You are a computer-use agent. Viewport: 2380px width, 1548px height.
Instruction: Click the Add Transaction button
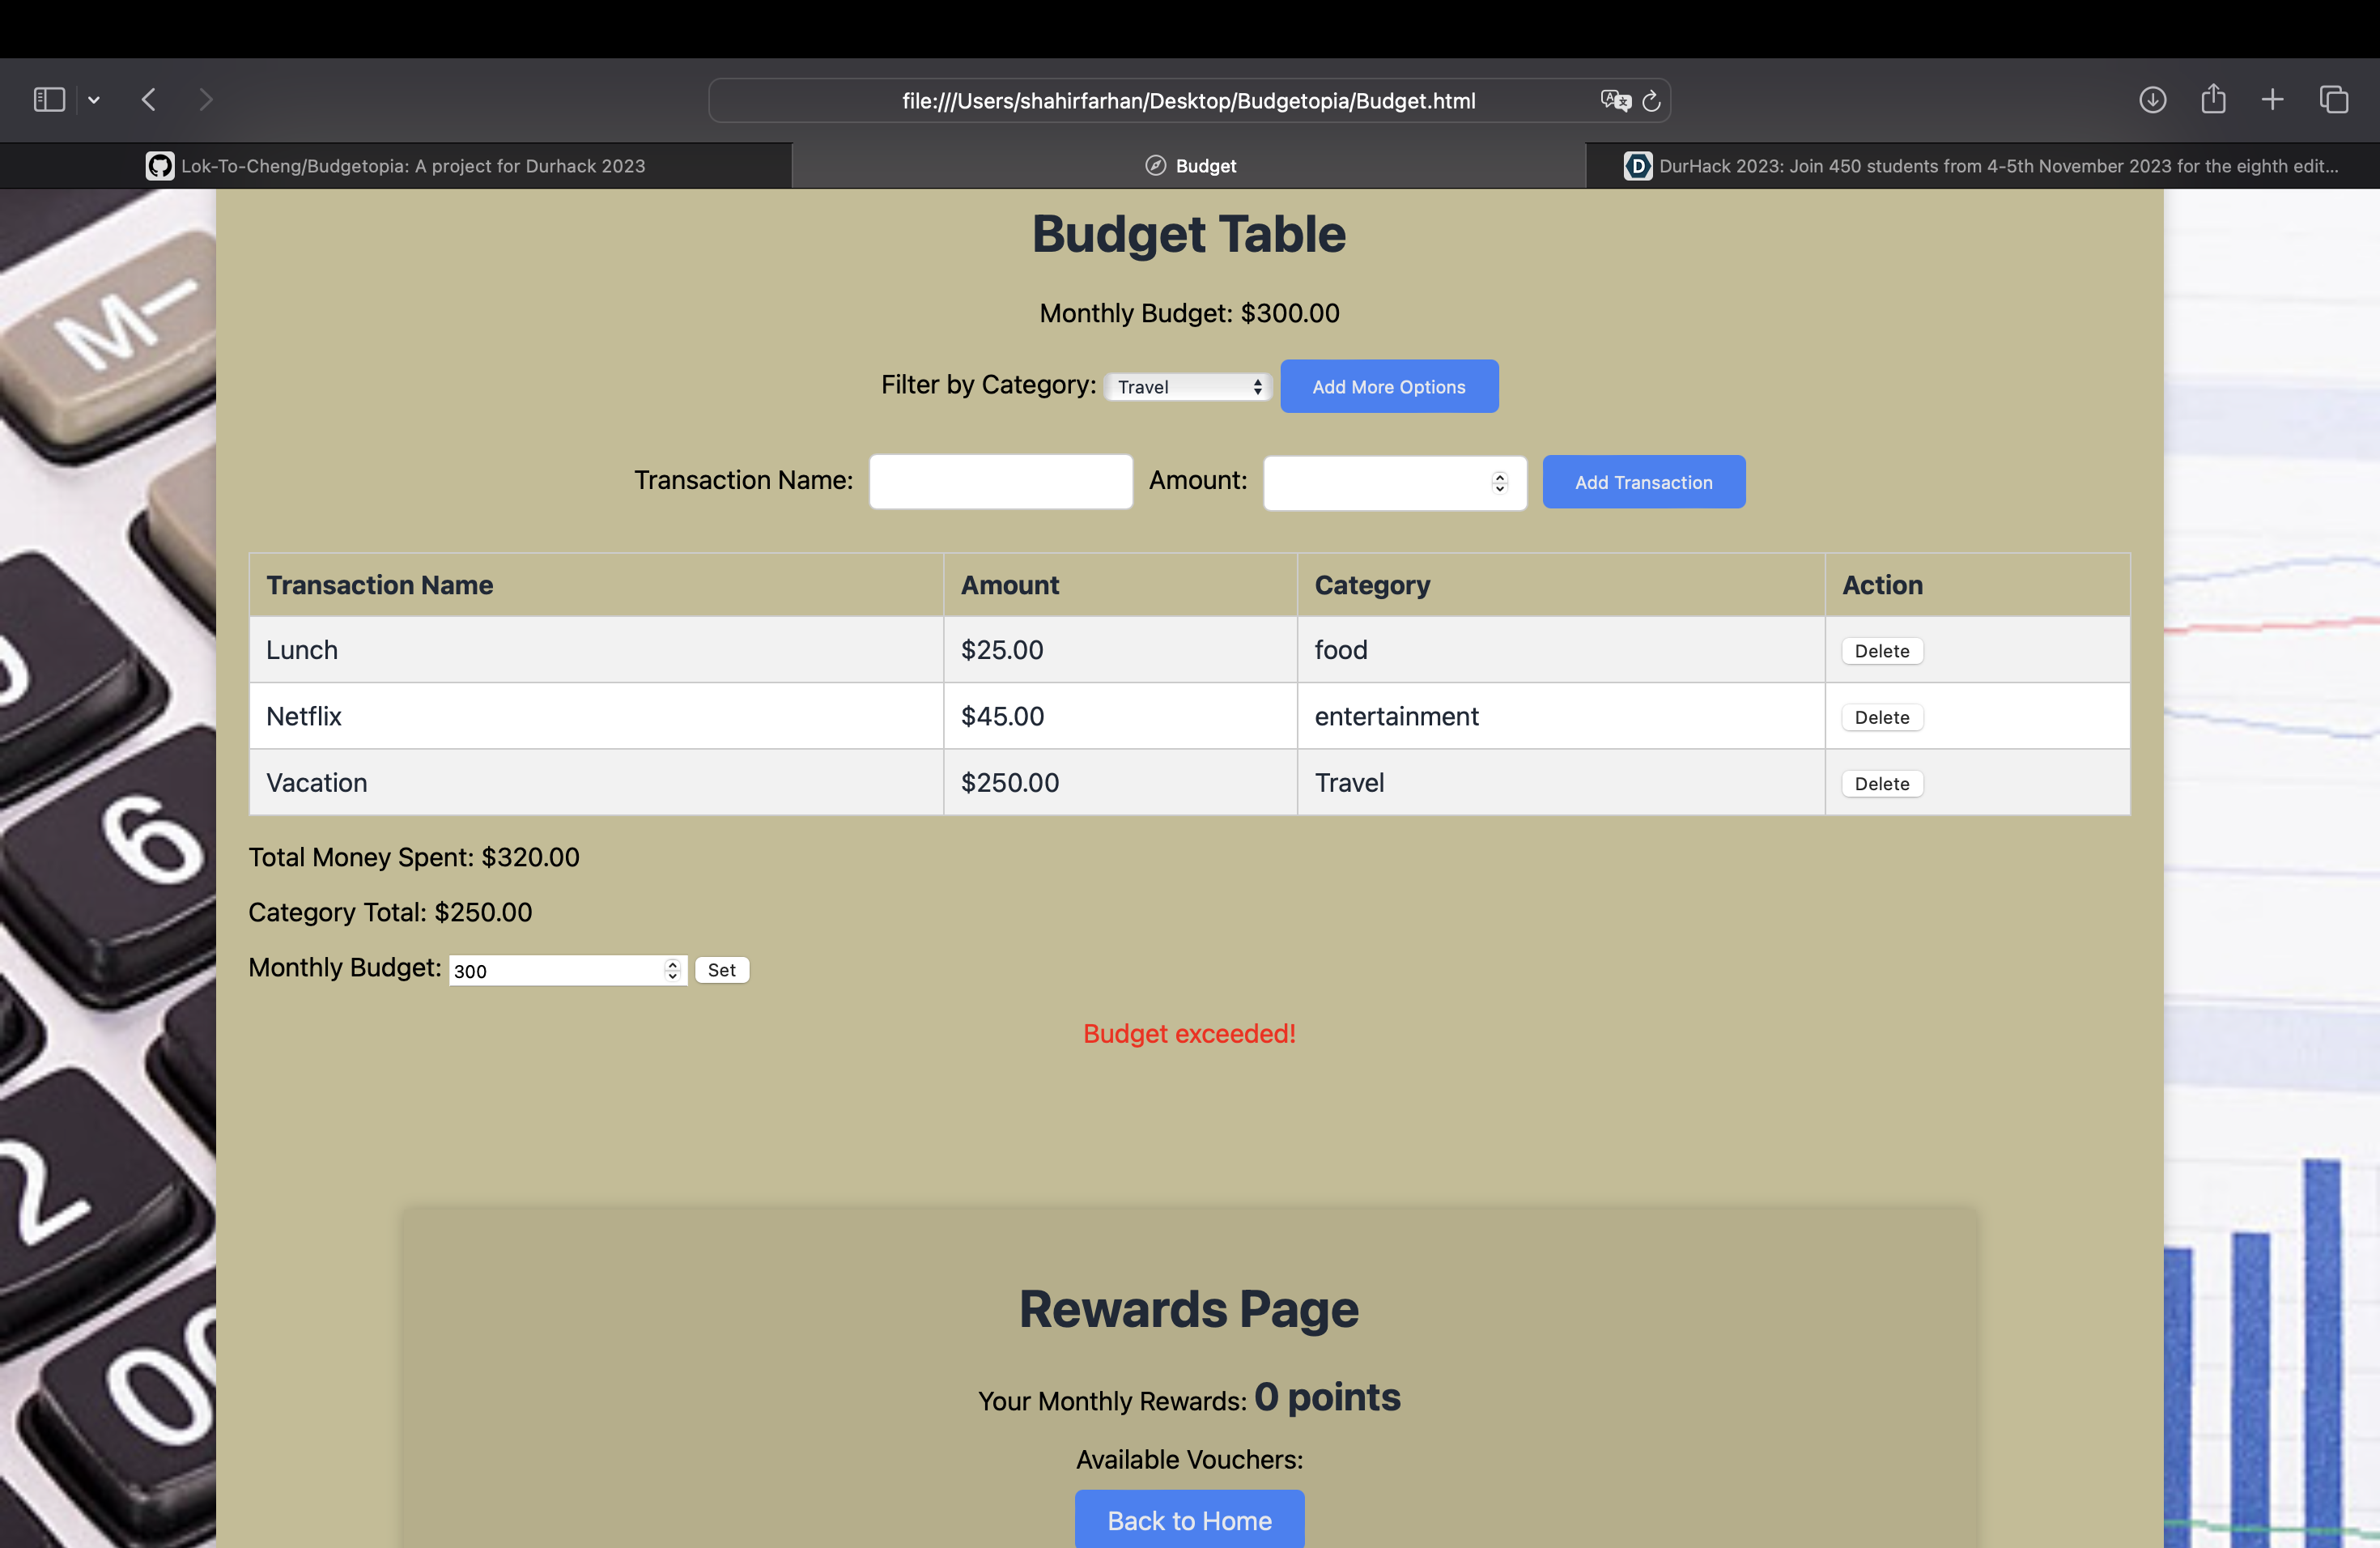(x=1643, y=482)
